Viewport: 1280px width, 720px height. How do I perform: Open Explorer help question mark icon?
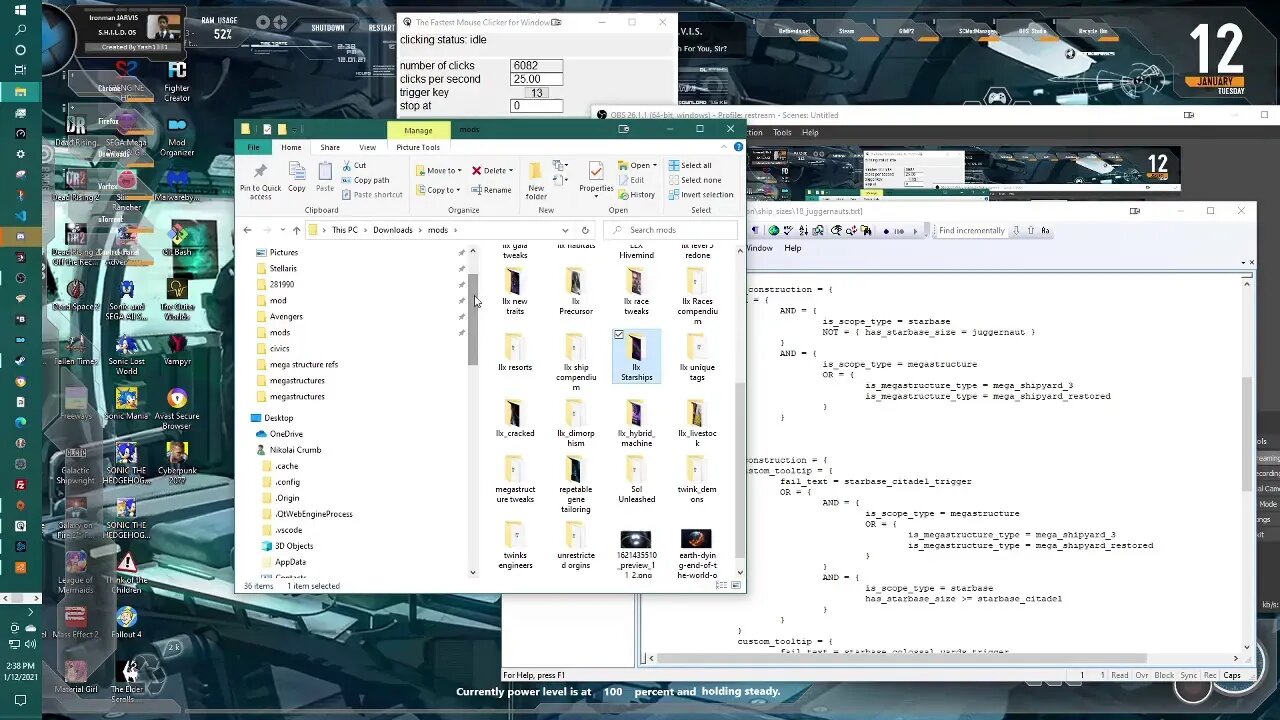738,147
